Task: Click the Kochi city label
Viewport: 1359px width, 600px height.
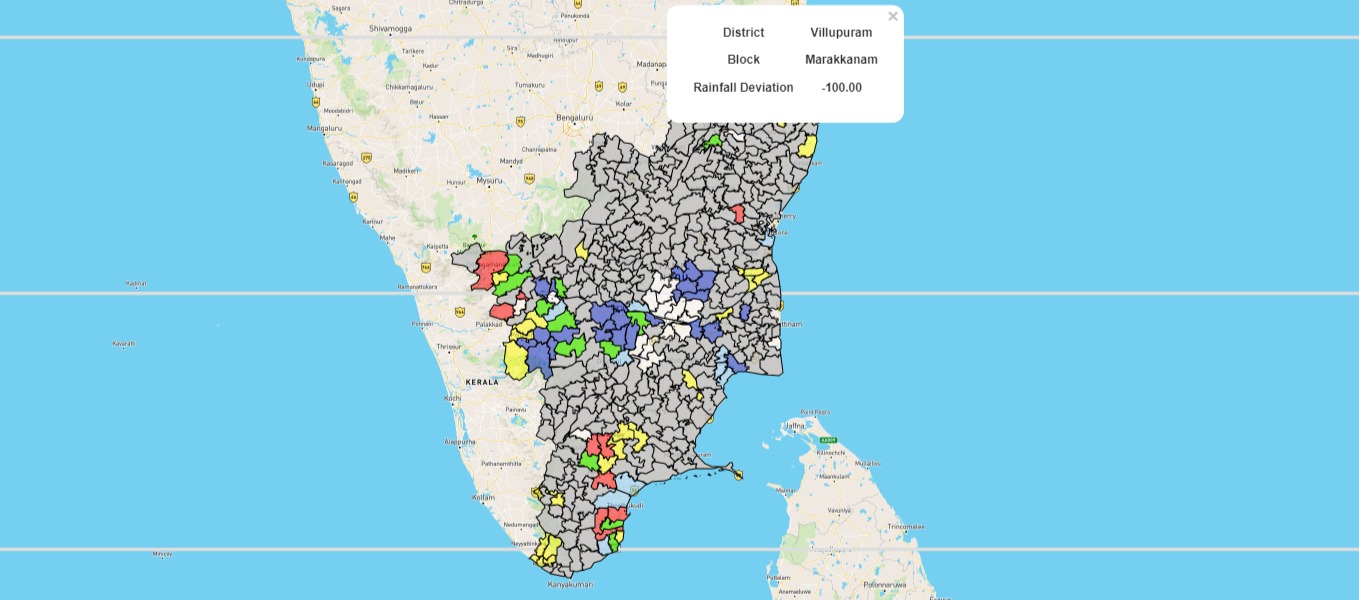Action: point(453,398)
